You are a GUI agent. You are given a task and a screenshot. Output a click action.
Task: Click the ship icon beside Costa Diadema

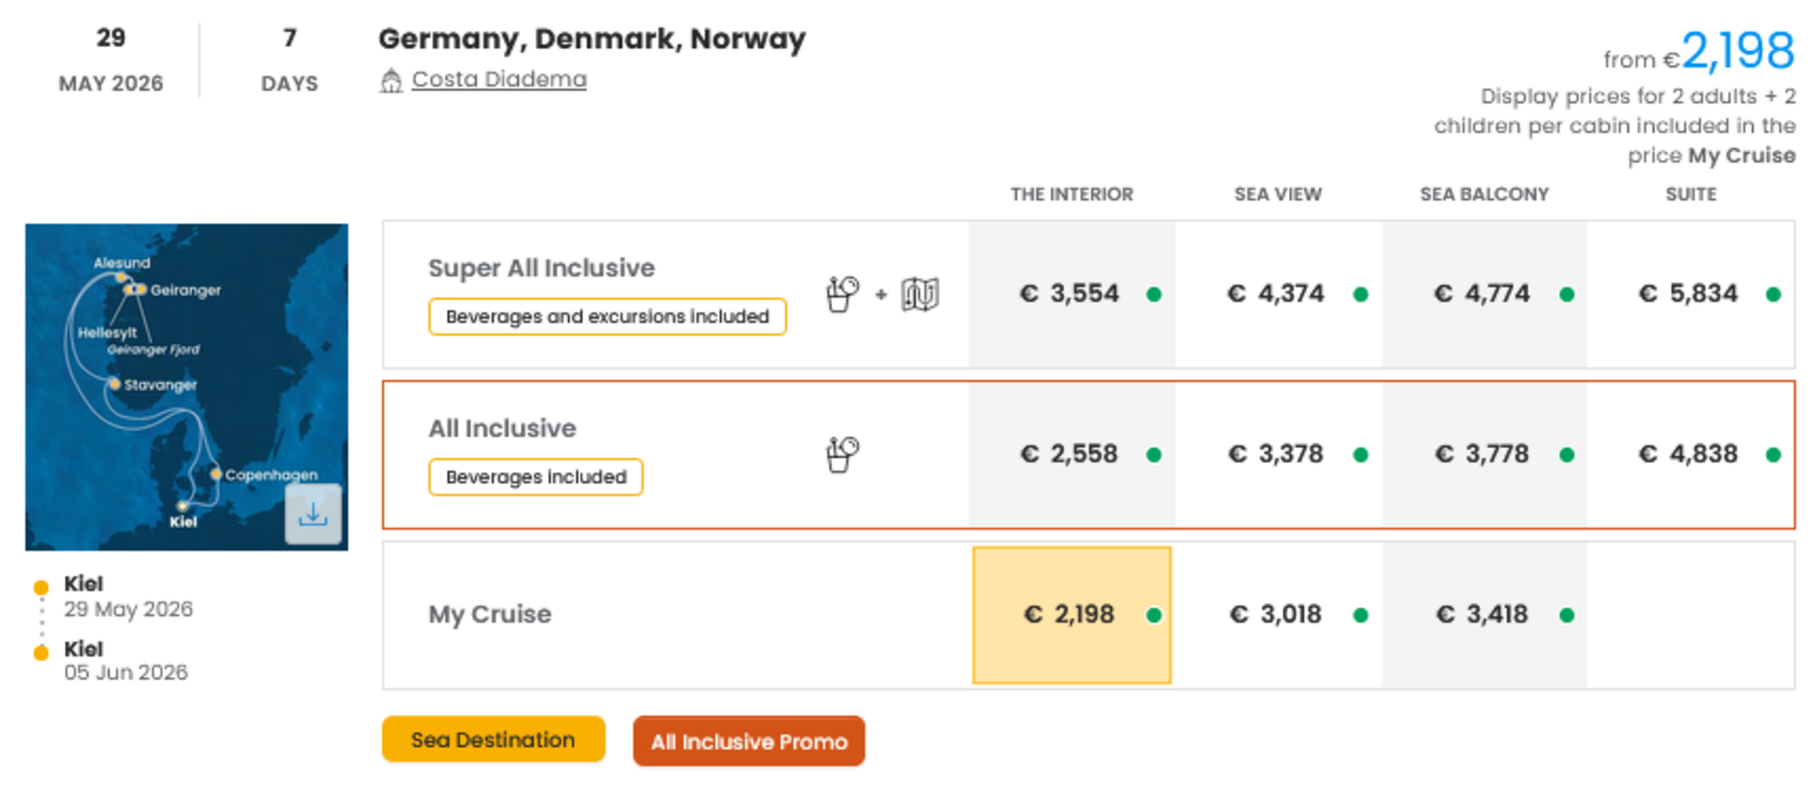pos(391,80)
